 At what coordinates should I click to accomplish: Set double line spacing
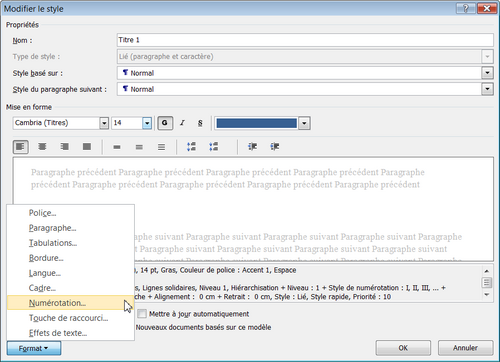[x=161, y=147]
